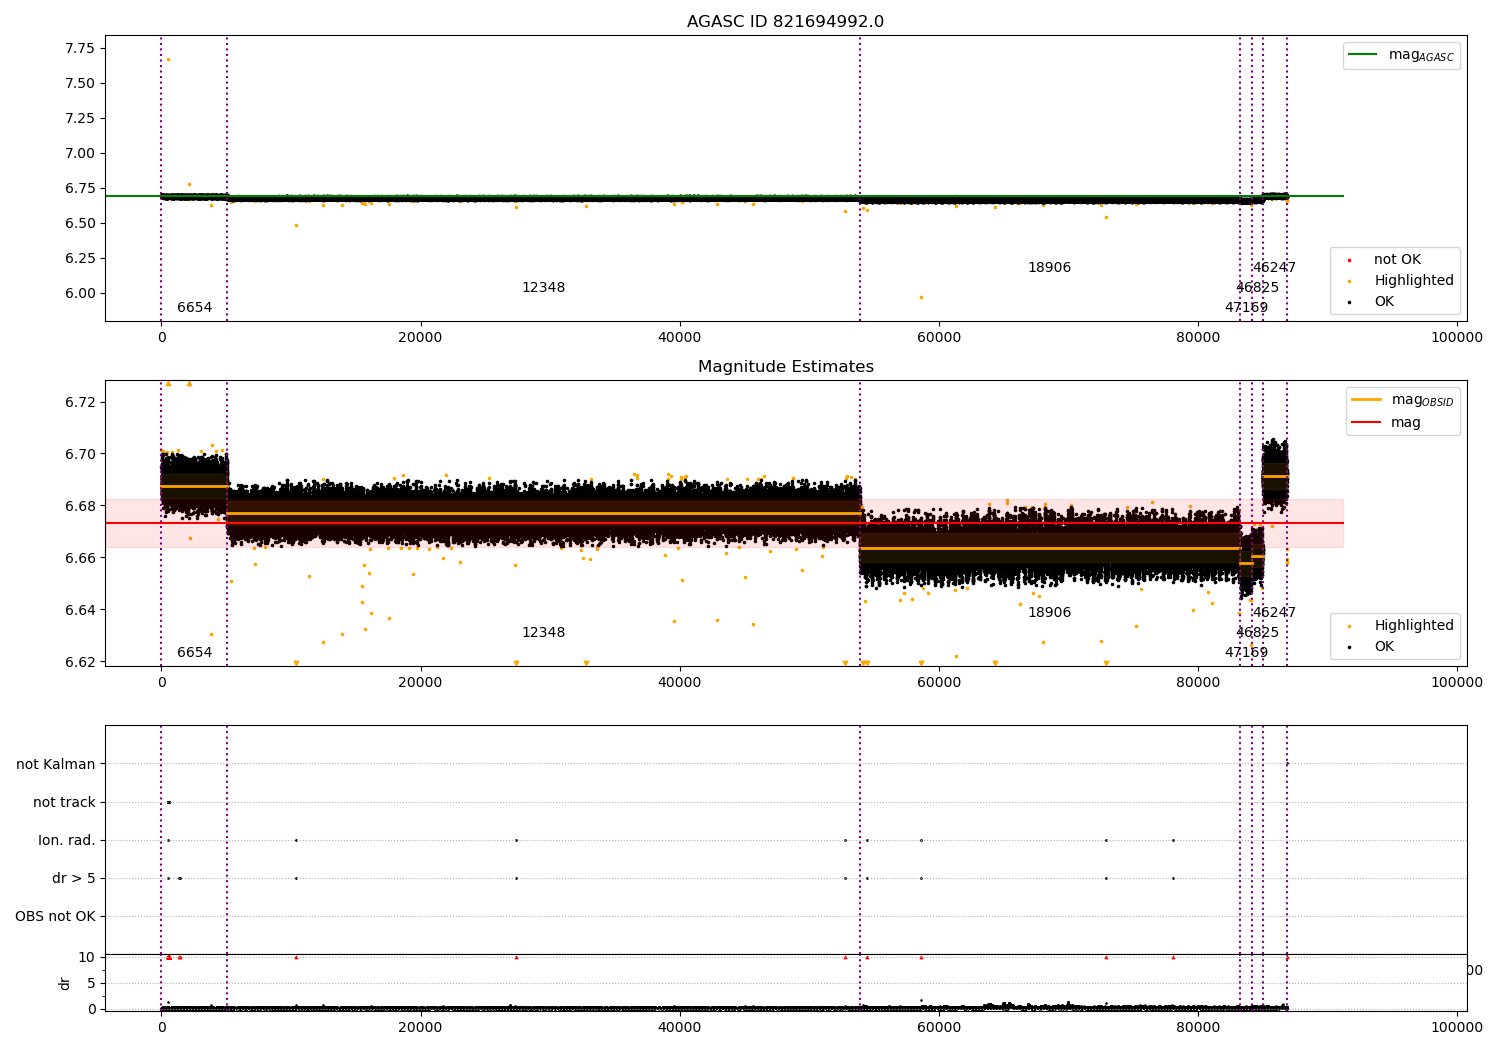Click obsid label 47169 in Magnitude Estimates plot
The image size is (1500, 1050).
[x=1246, y=653]
